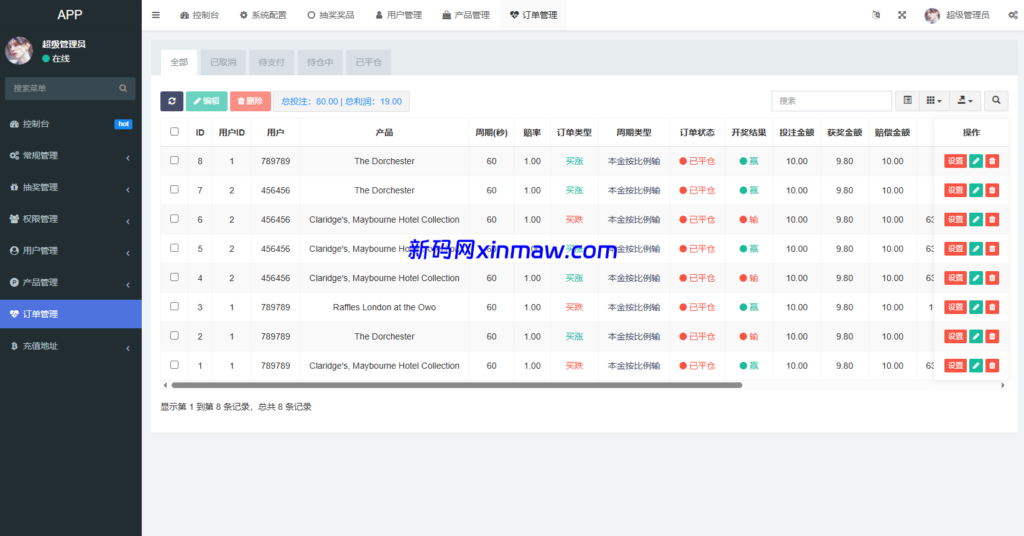Click the clear cache icon in header
The height and width of the screenshot is (536, 1024).
point(876,15)
